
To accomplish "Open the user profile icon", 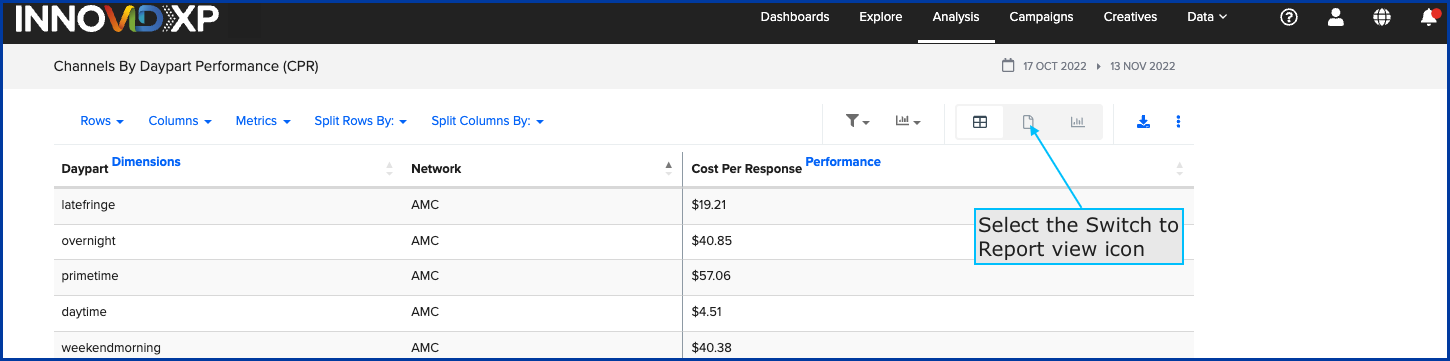I will tap(1335, 17).
